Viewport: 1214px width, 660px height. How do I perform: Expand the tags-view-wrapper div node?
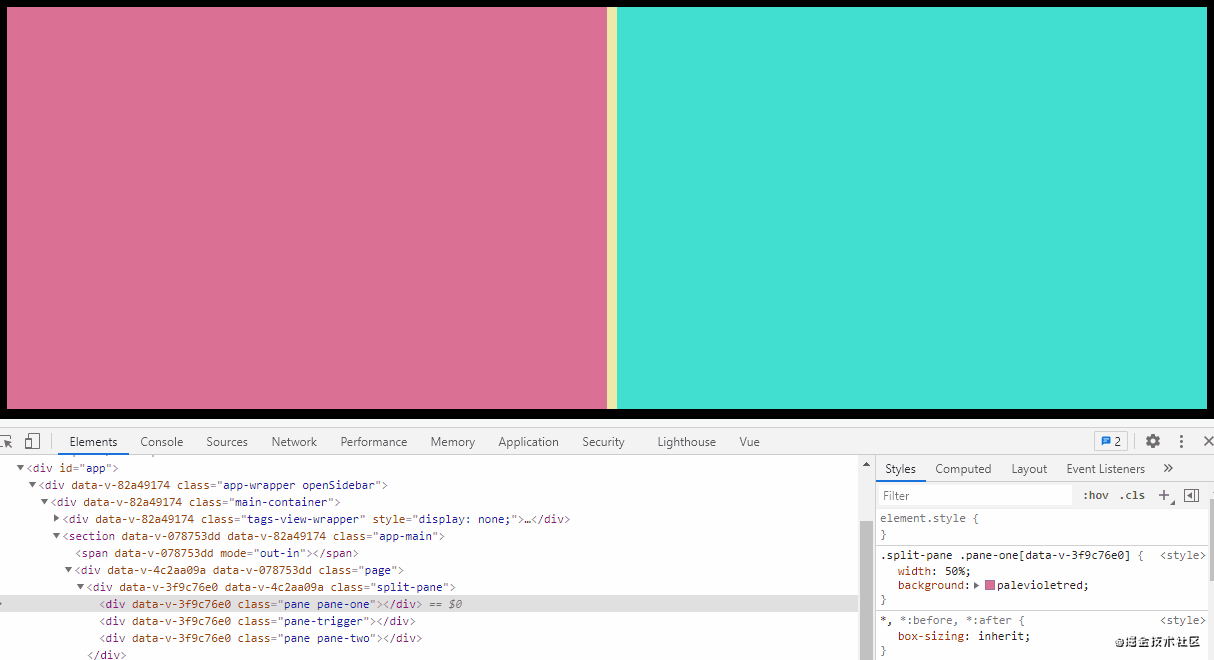tap(56, 519)
